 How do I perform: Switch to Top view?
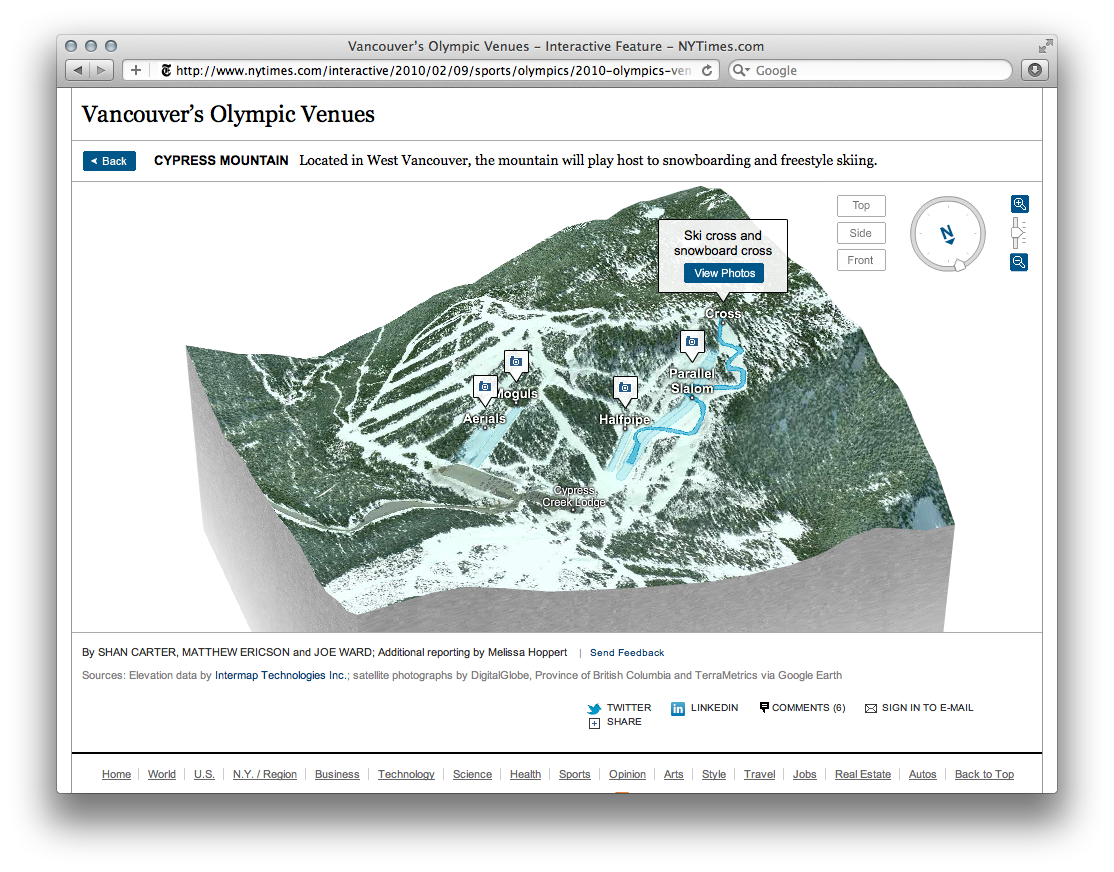point(861,205)
